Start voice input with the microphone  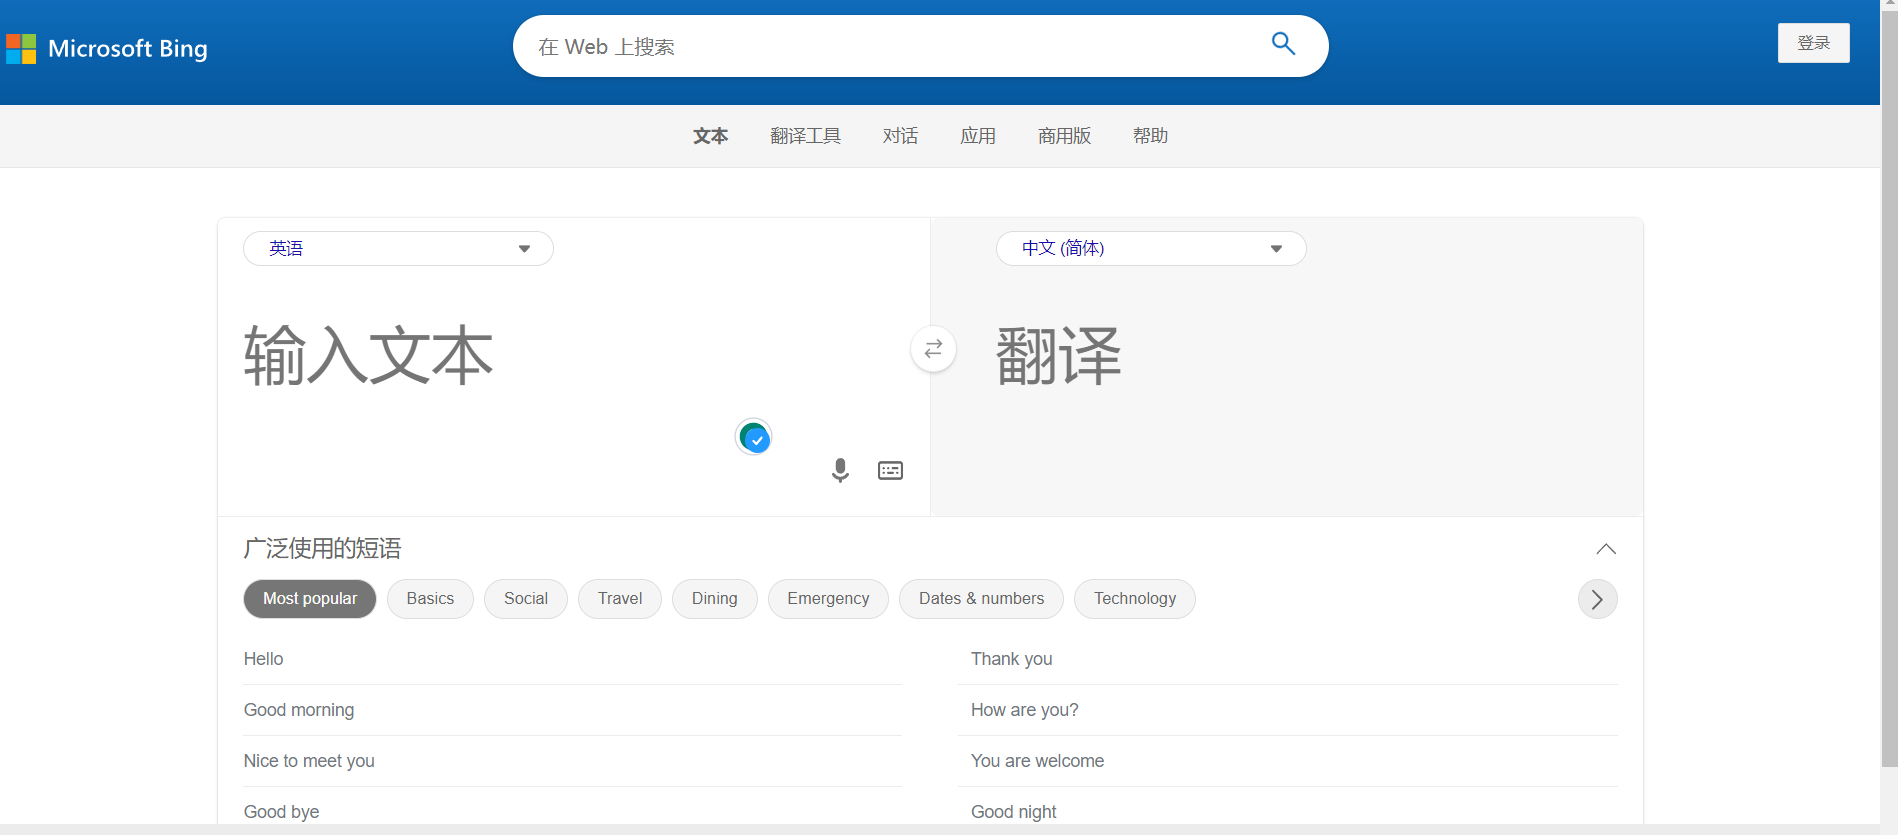840,470
